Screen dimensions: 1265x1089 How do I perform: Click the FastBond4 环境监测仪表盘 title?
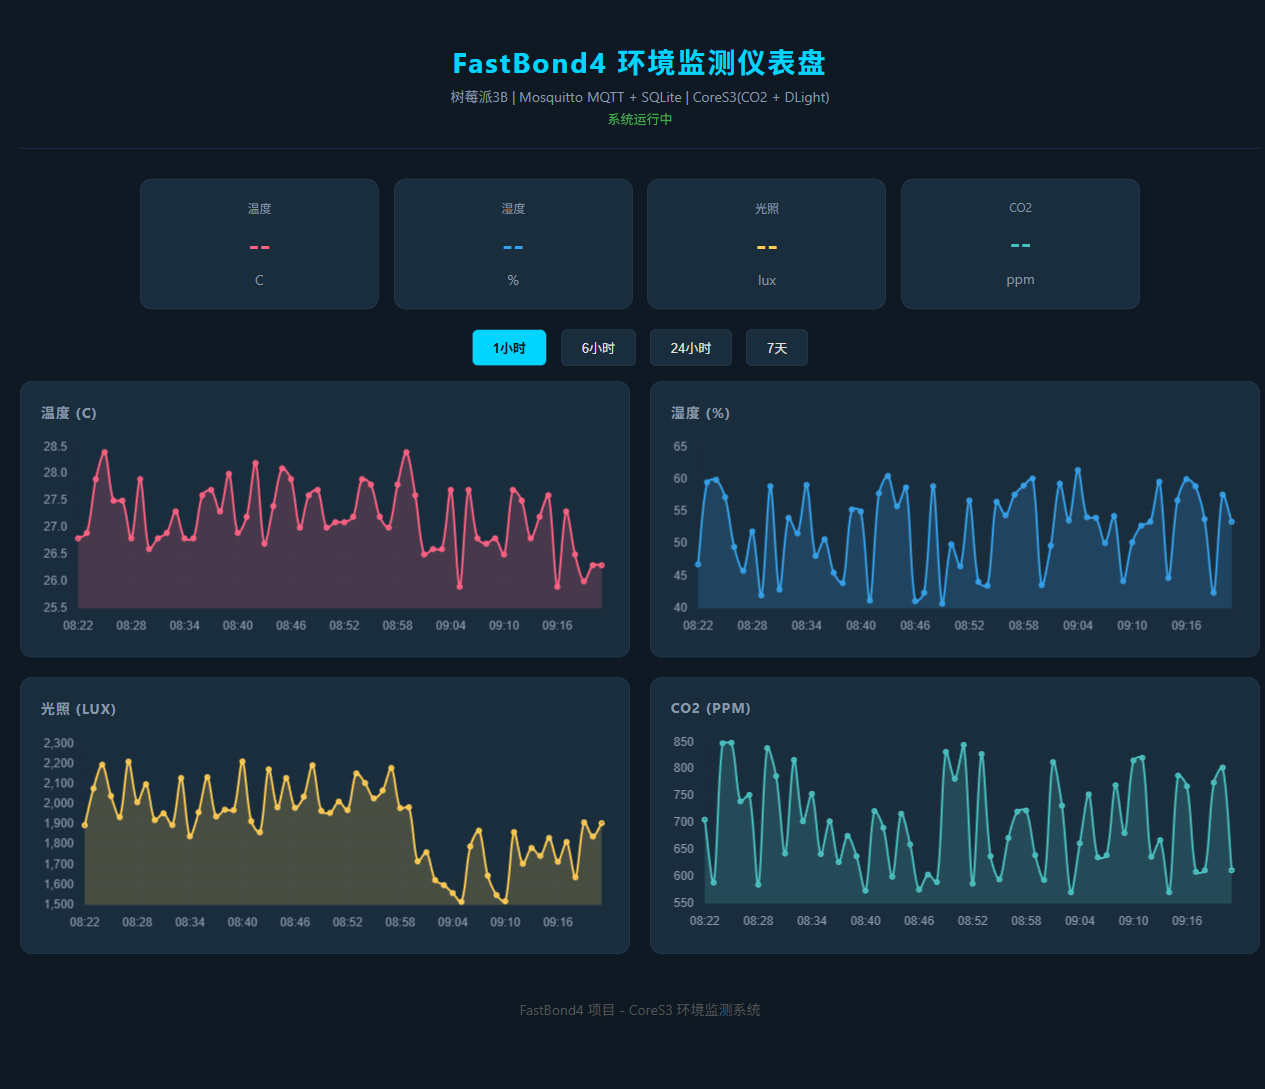pyautogui.click(x=639, y=63)
